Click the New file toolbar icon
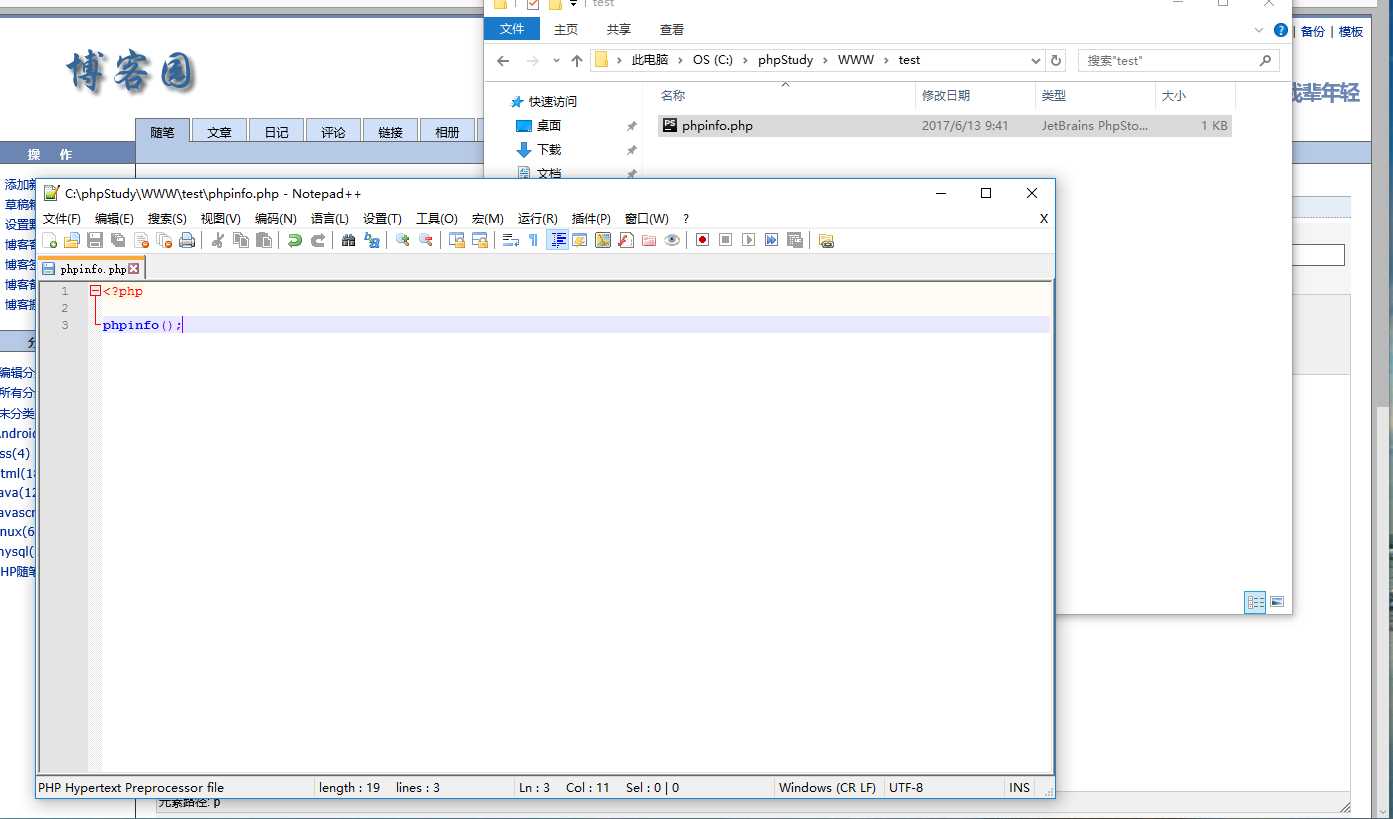 (x=49, y=240)
